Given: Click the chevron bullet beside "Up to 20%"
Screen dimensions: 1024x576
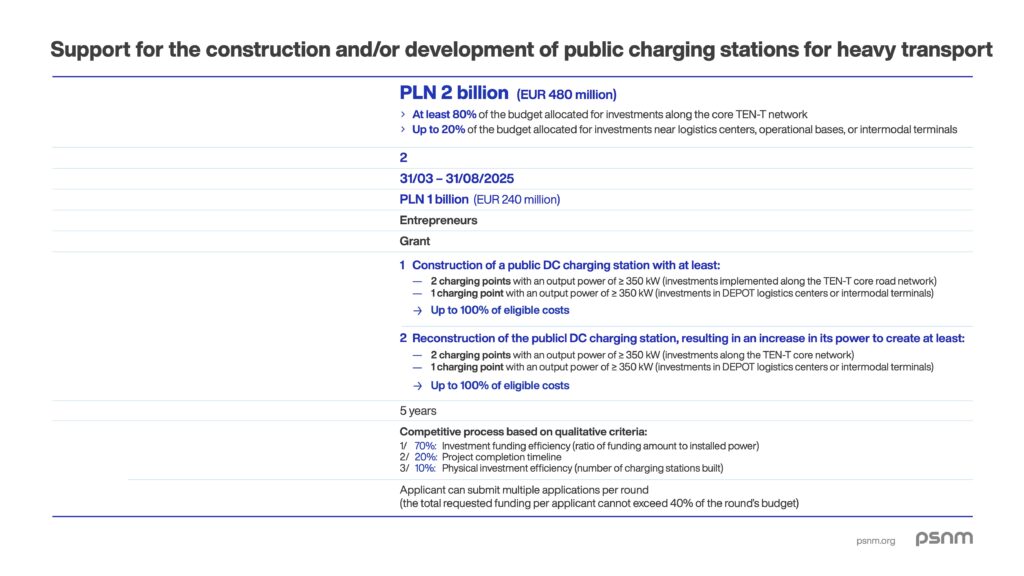Looking at the screenshot, I should (403, 130).
